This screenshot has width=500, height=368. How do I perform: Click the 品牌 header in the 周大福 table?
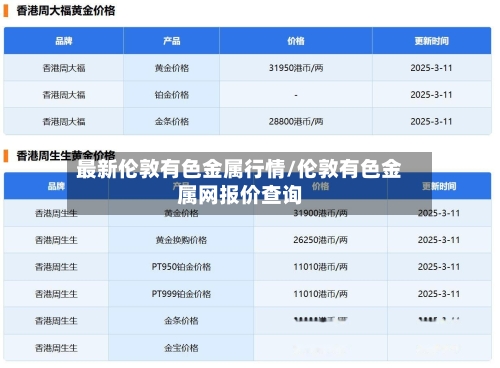point(64,41)
